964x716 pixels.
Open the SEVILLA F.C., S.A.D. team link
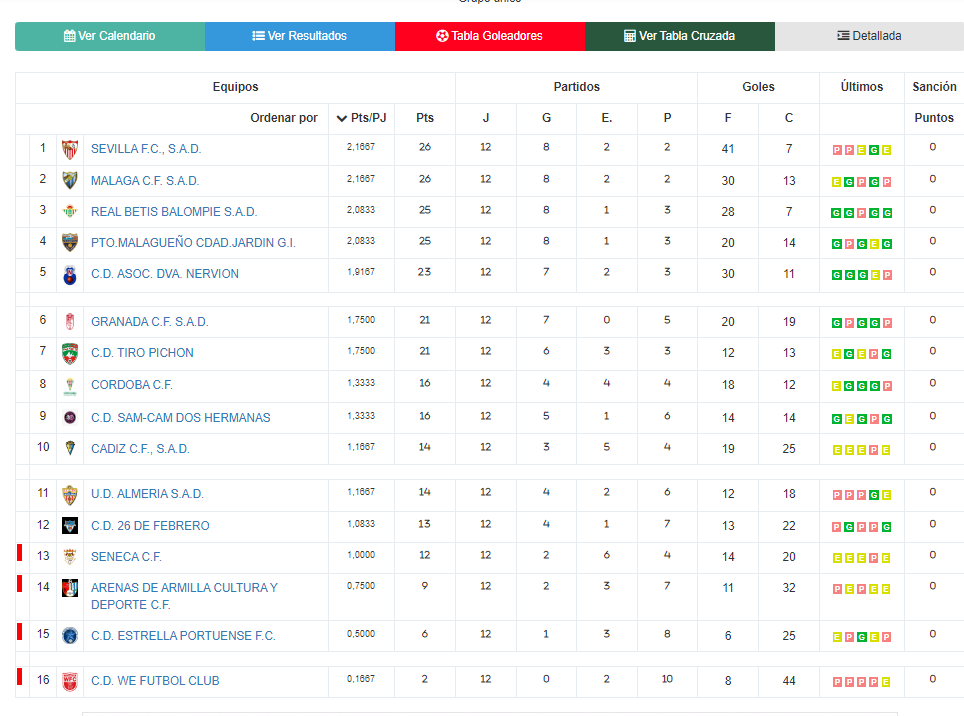tap(146, 149)
